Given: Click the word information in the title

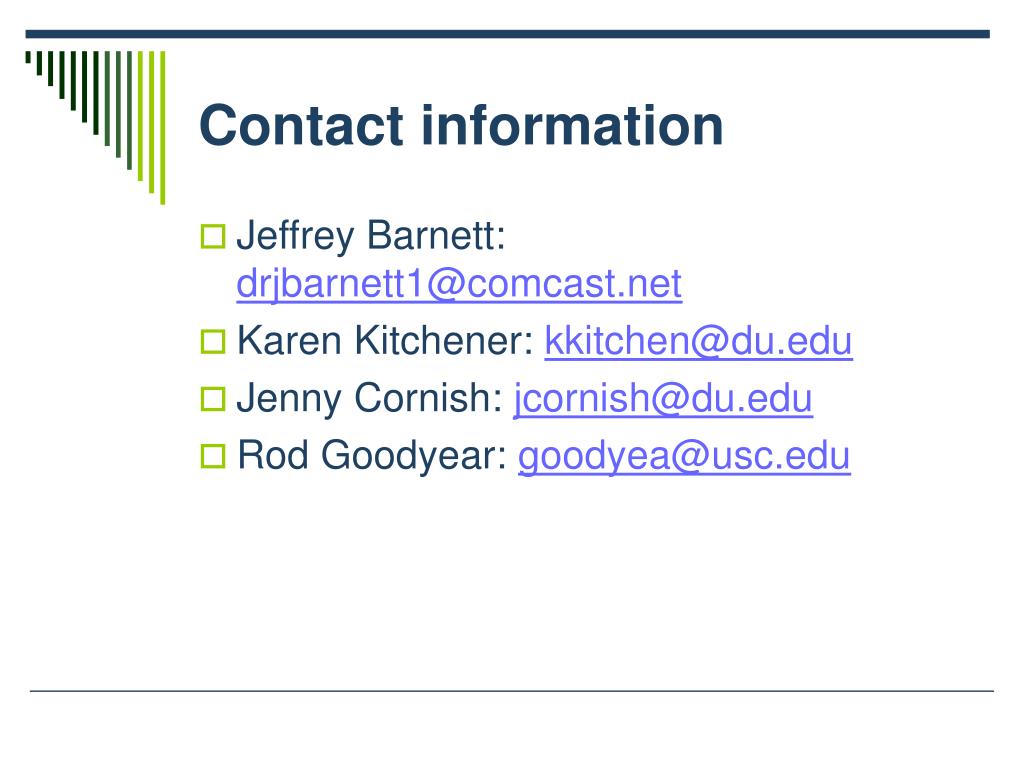Looking at the screenshot, I should (x=573, y=125).
